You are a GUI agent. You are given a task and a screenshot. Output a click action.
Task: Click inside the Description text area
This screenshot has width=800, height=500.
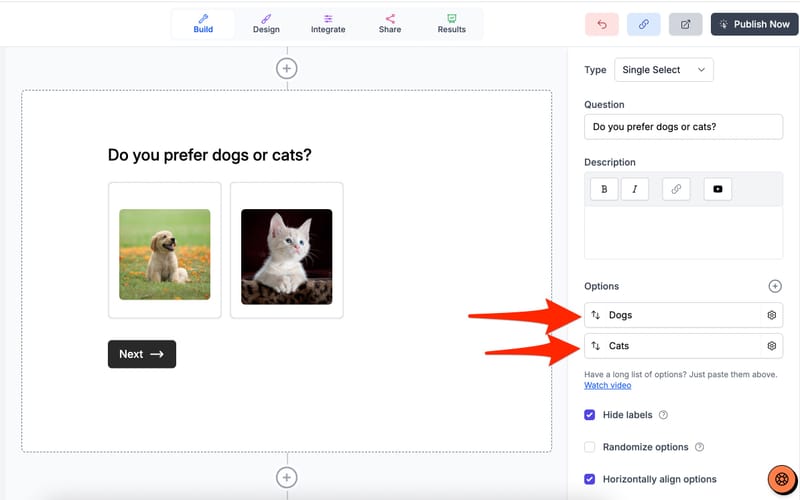click(683, 233)
